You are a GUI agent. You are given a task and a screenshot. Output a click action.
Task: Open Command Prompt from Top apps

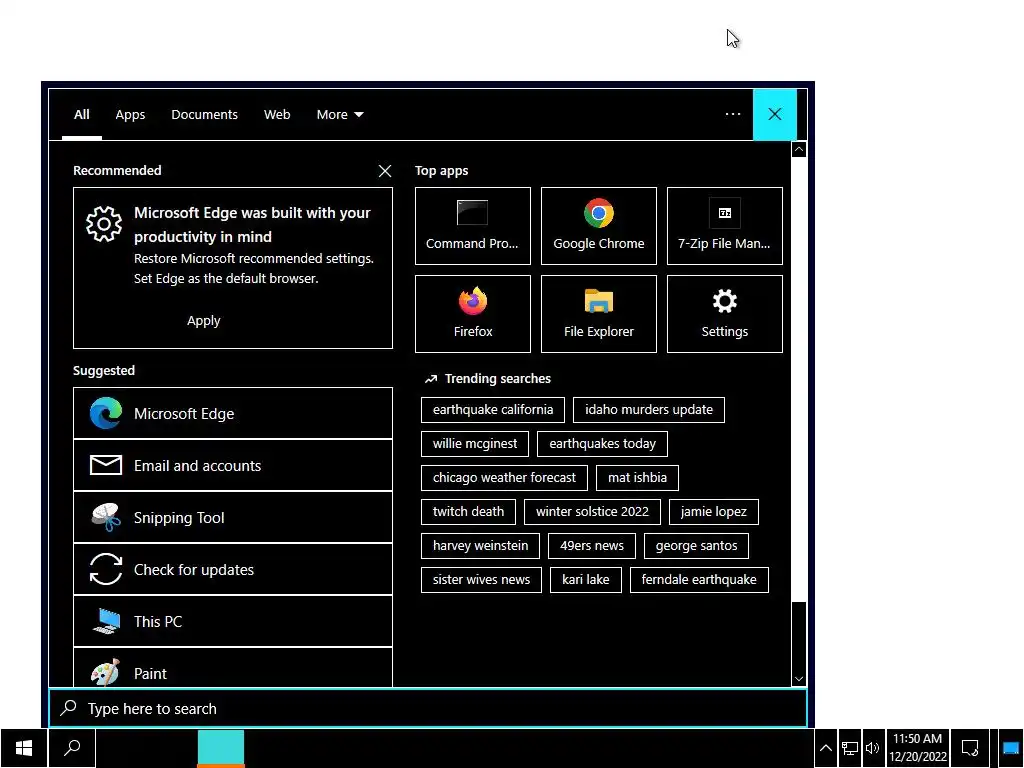472,226
